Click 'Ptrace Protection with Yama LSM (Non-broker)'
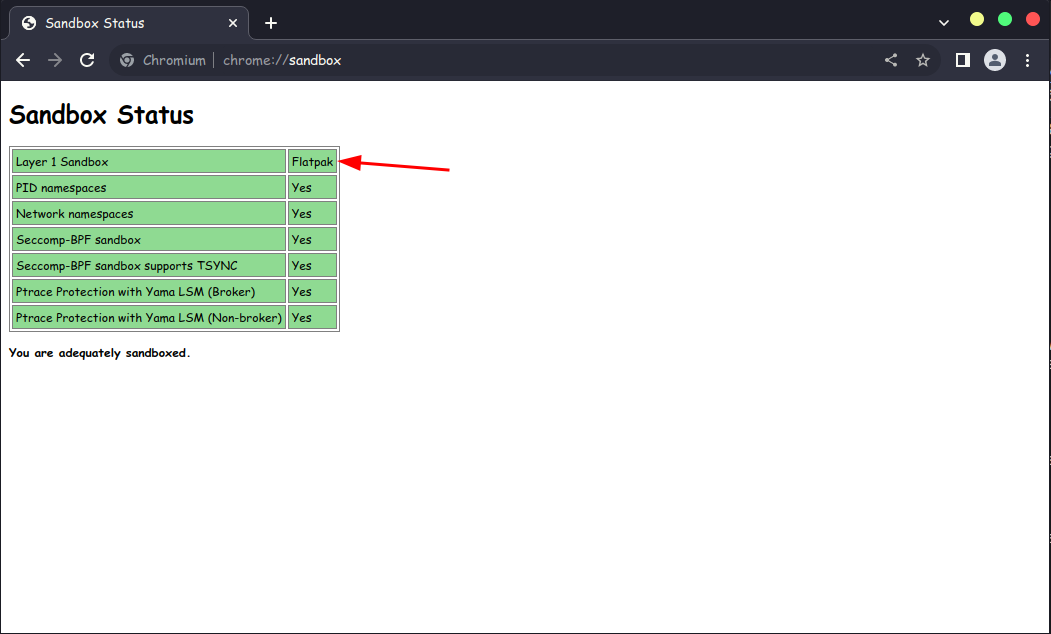The width and height of the screenshot is (1051, 634). (149, 318)
